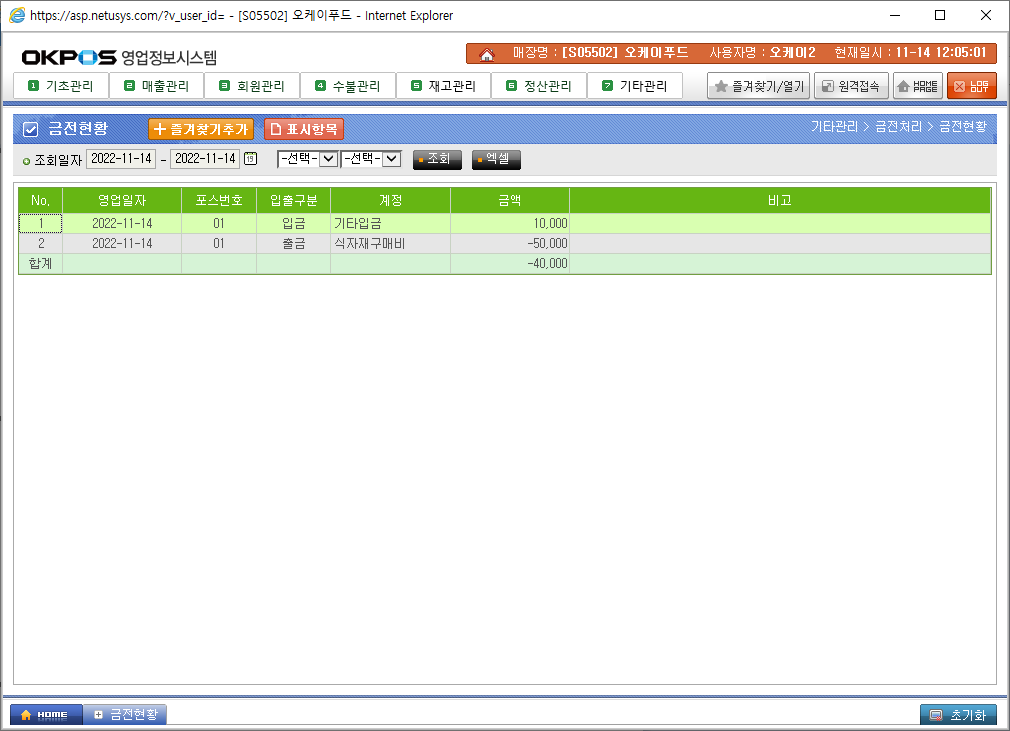Screen dimensions: 1010x731
Task: Toggle the checkbox beside 금전현황 title
Action: pyautogui.click(x=30, y=129)
